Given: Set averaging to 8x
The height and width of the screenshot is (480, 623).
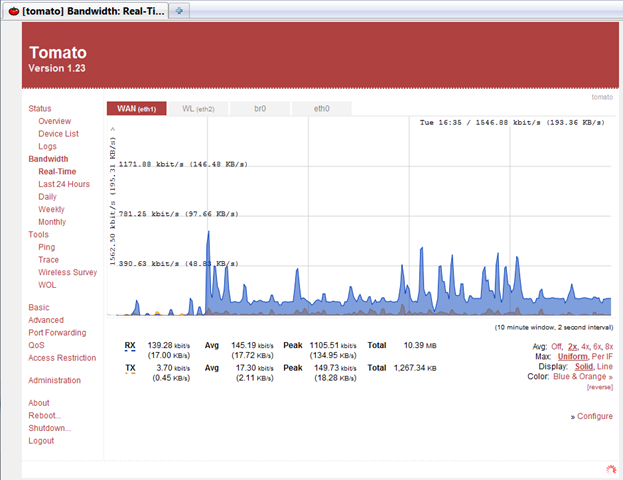Looking at the screenshot, I should (609, 346).
